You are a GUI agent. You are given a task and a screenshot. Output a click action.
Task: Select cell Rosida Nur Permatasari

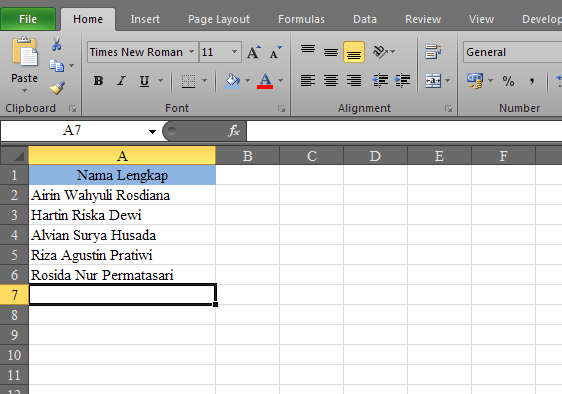click(122, 275)
